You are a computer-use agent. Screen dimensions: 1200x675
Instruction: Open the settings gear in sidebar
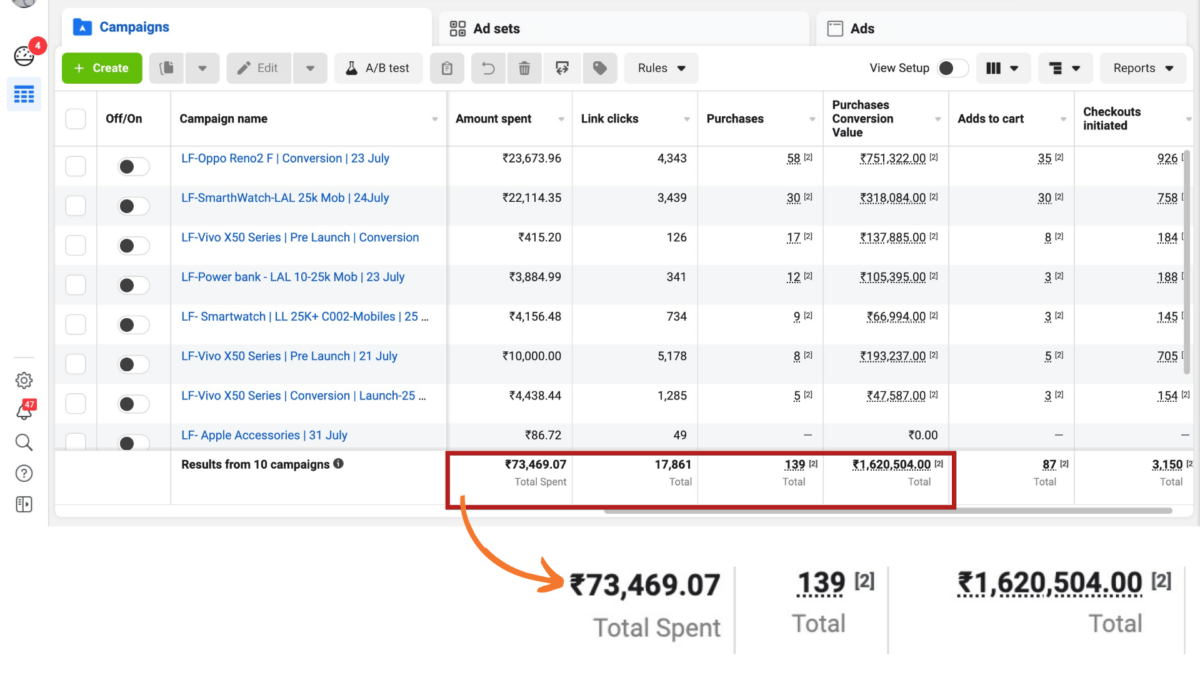point(24,380)
